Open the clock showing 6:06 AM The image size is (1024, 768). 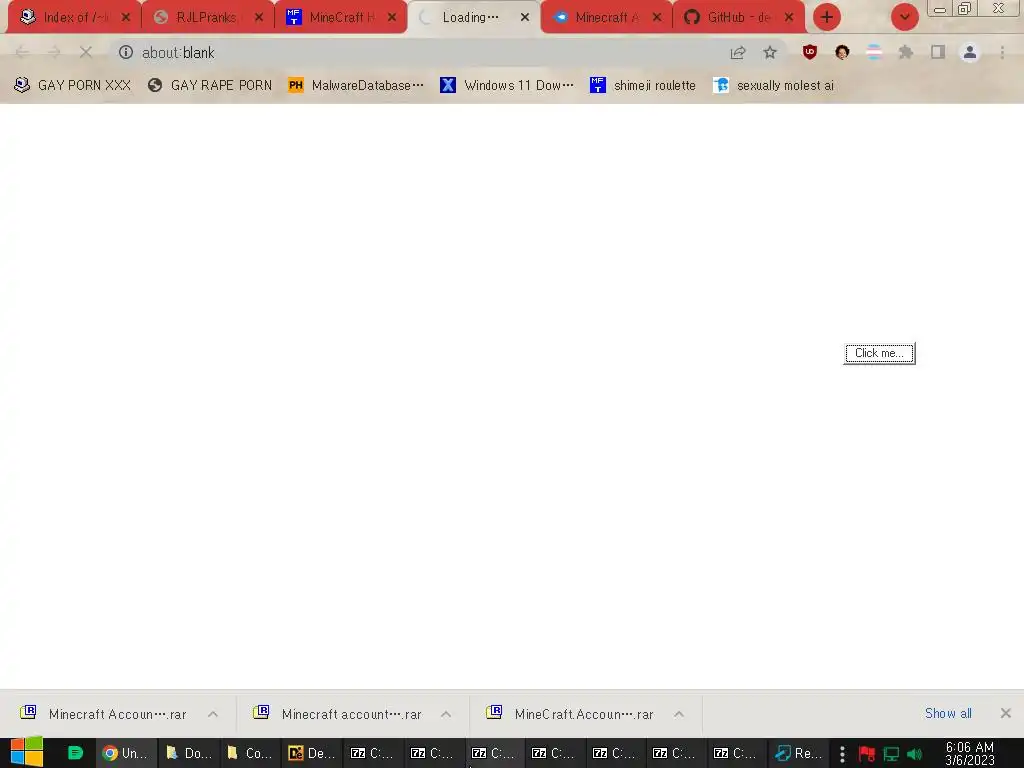click(x=970, y=753)
